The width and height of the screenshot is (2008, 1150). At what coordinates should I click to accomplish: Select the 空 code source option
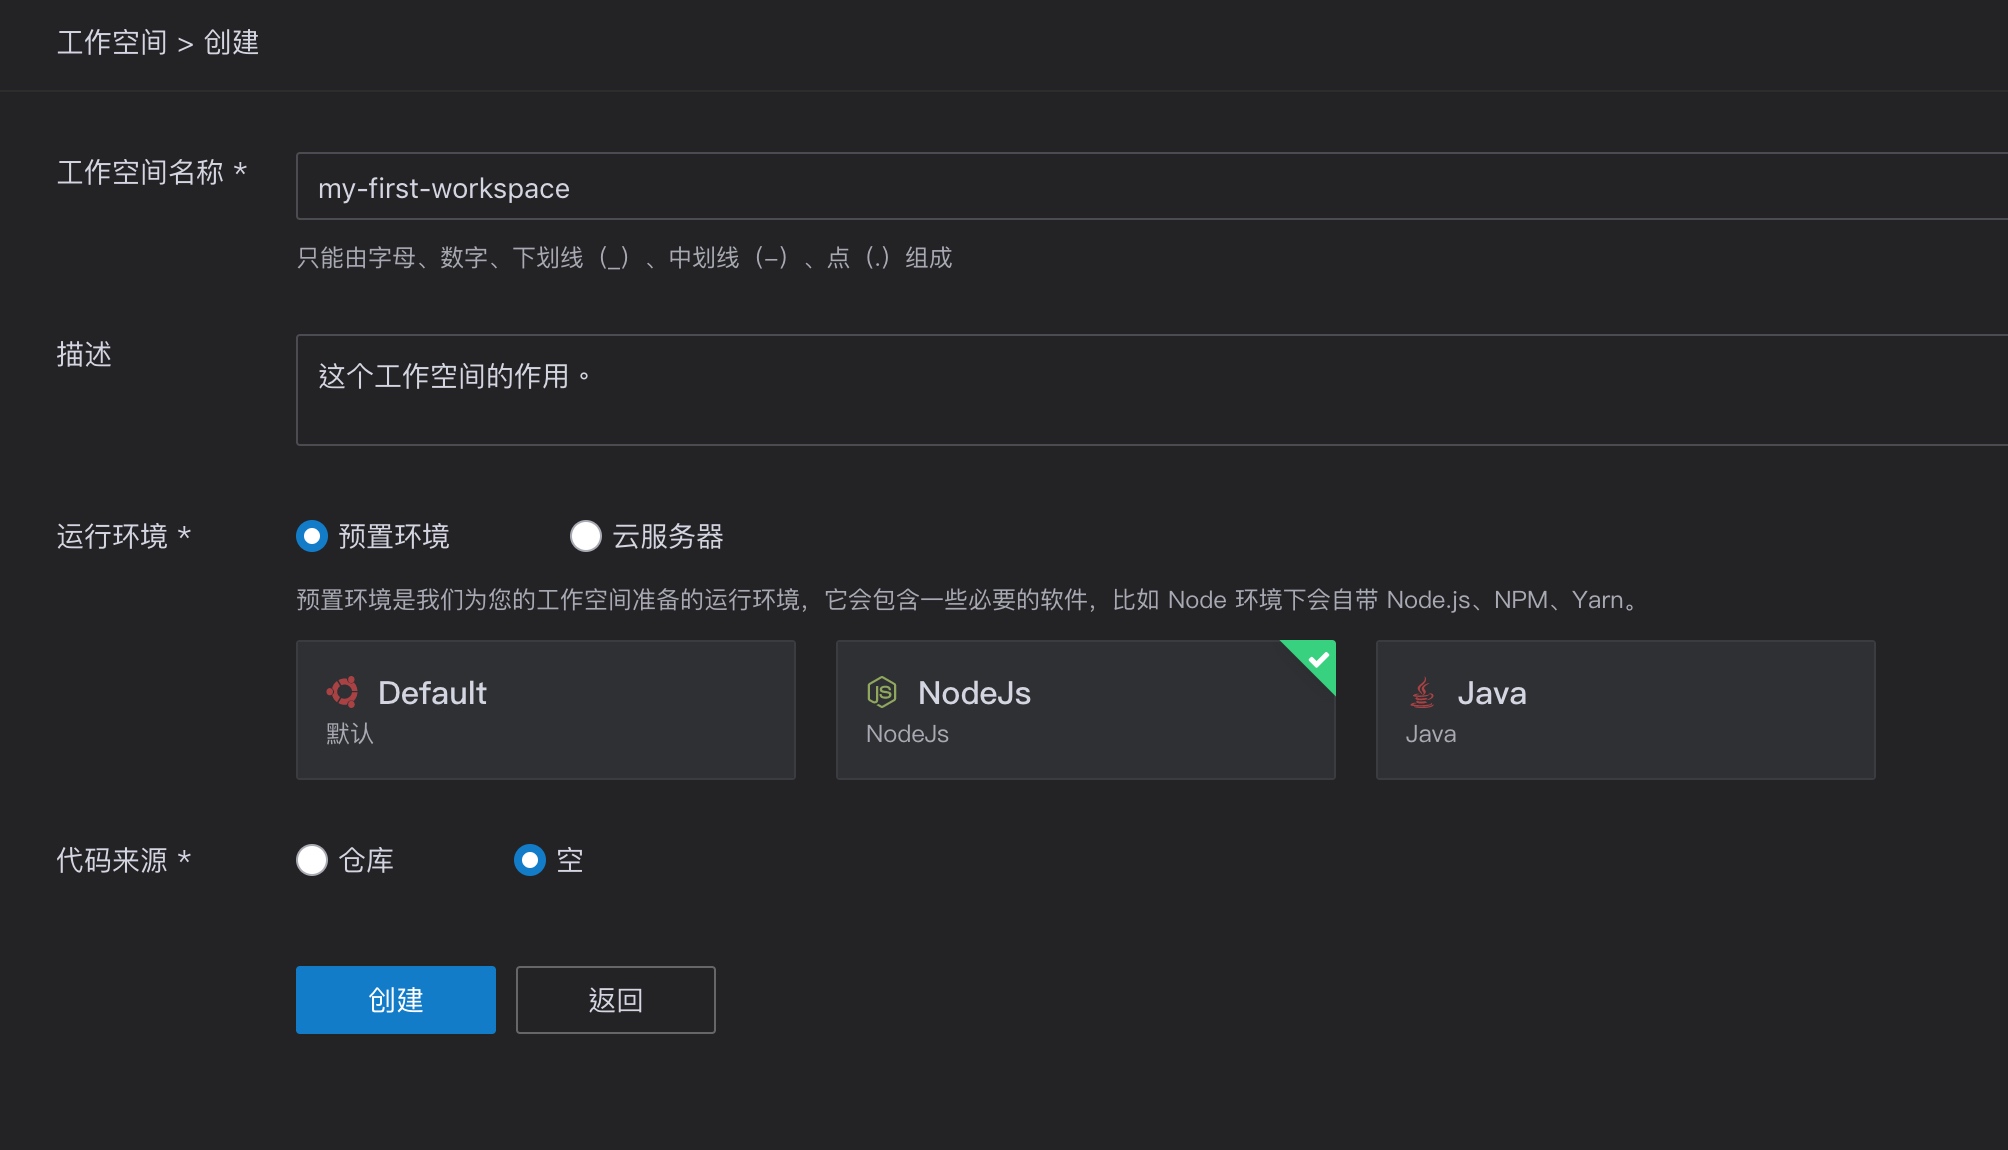(528, 860)
